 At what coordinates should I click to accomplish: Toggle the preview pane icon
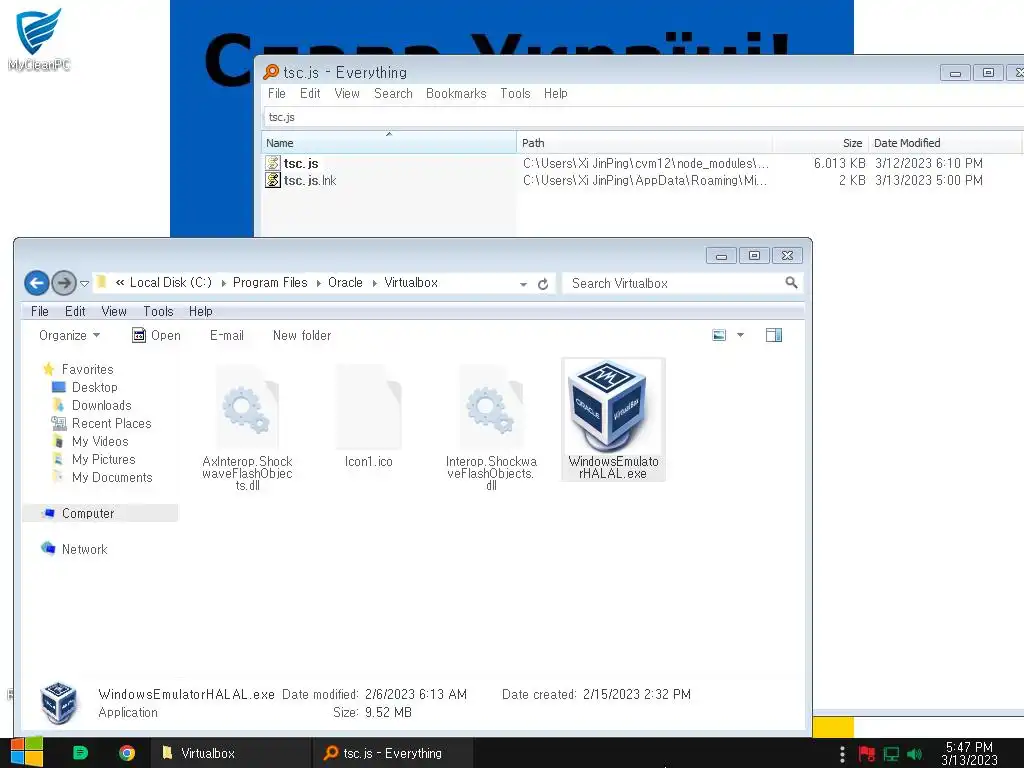tap(774, 335)
